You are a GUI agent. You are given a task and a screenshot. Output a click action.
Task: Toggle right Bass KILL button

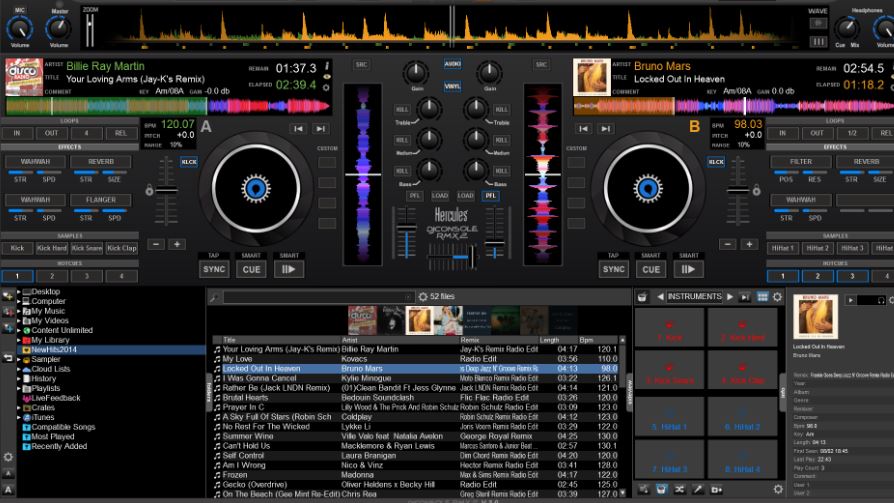click(502, 171)
